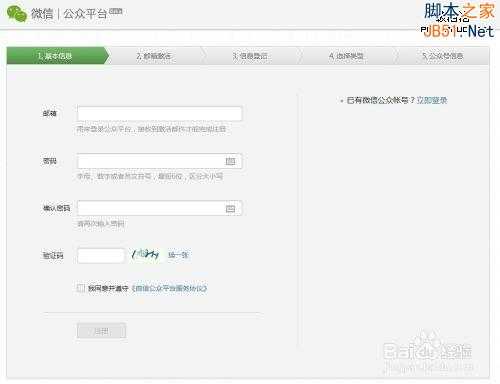Select step 5 公众号信息 tab
The width and height of the screenshot is (500, 384).
point(443,56)
